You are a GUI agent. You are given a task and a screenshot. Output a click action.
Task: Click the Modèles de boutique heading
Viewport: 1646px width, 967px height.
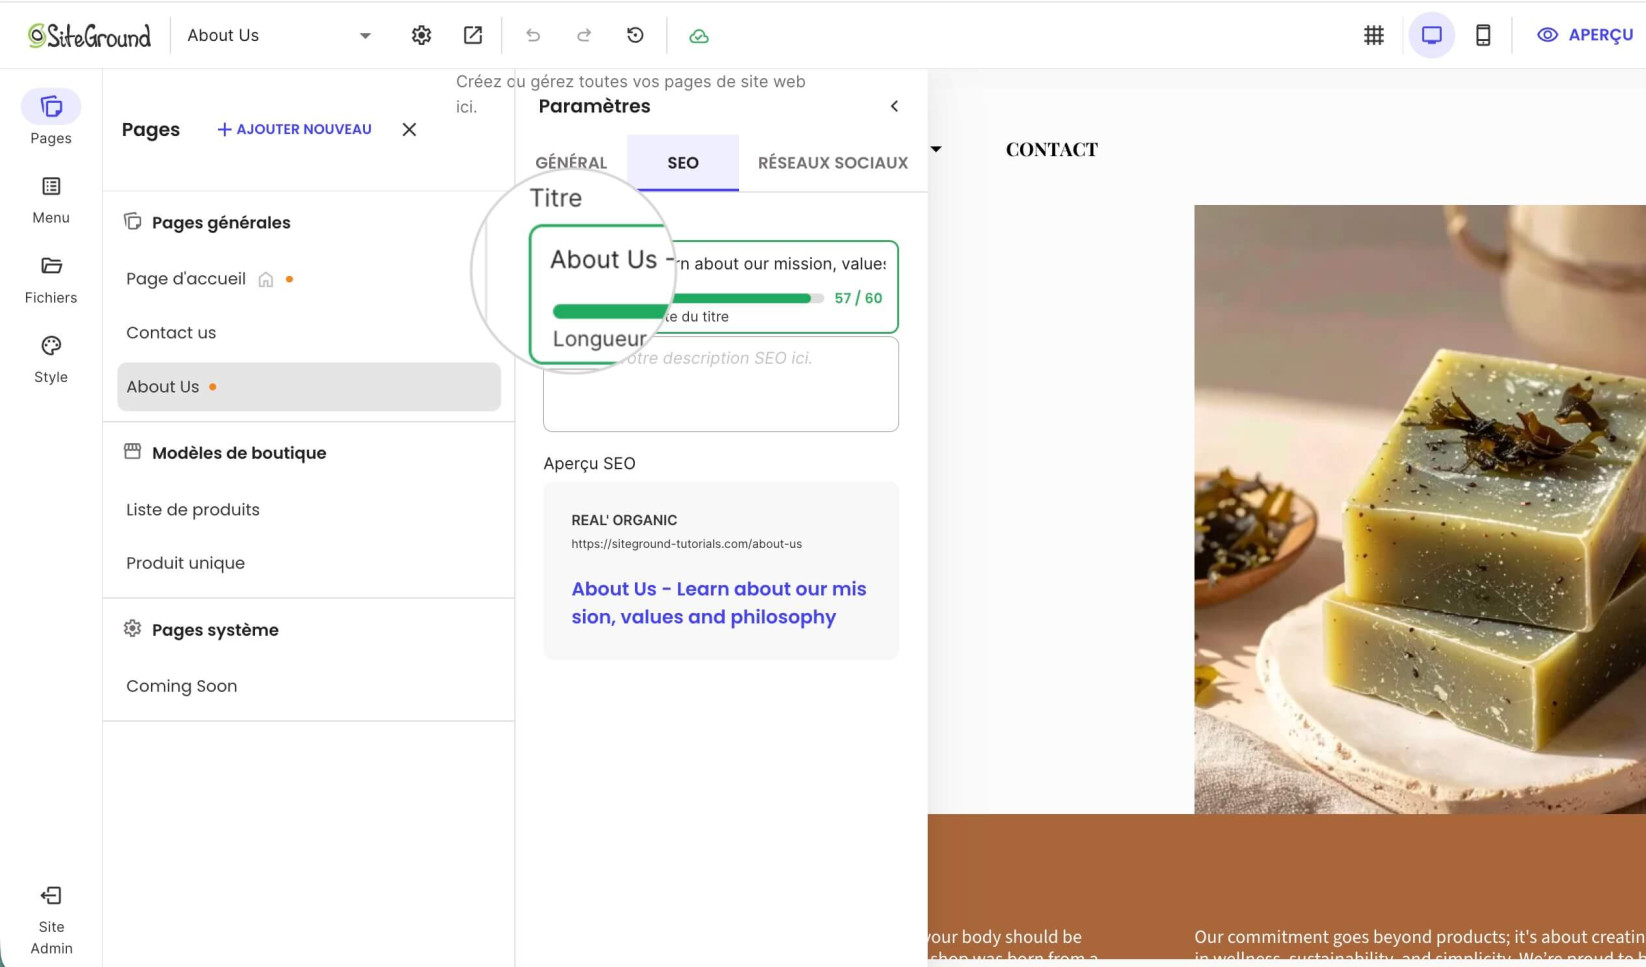pos(239,453)
